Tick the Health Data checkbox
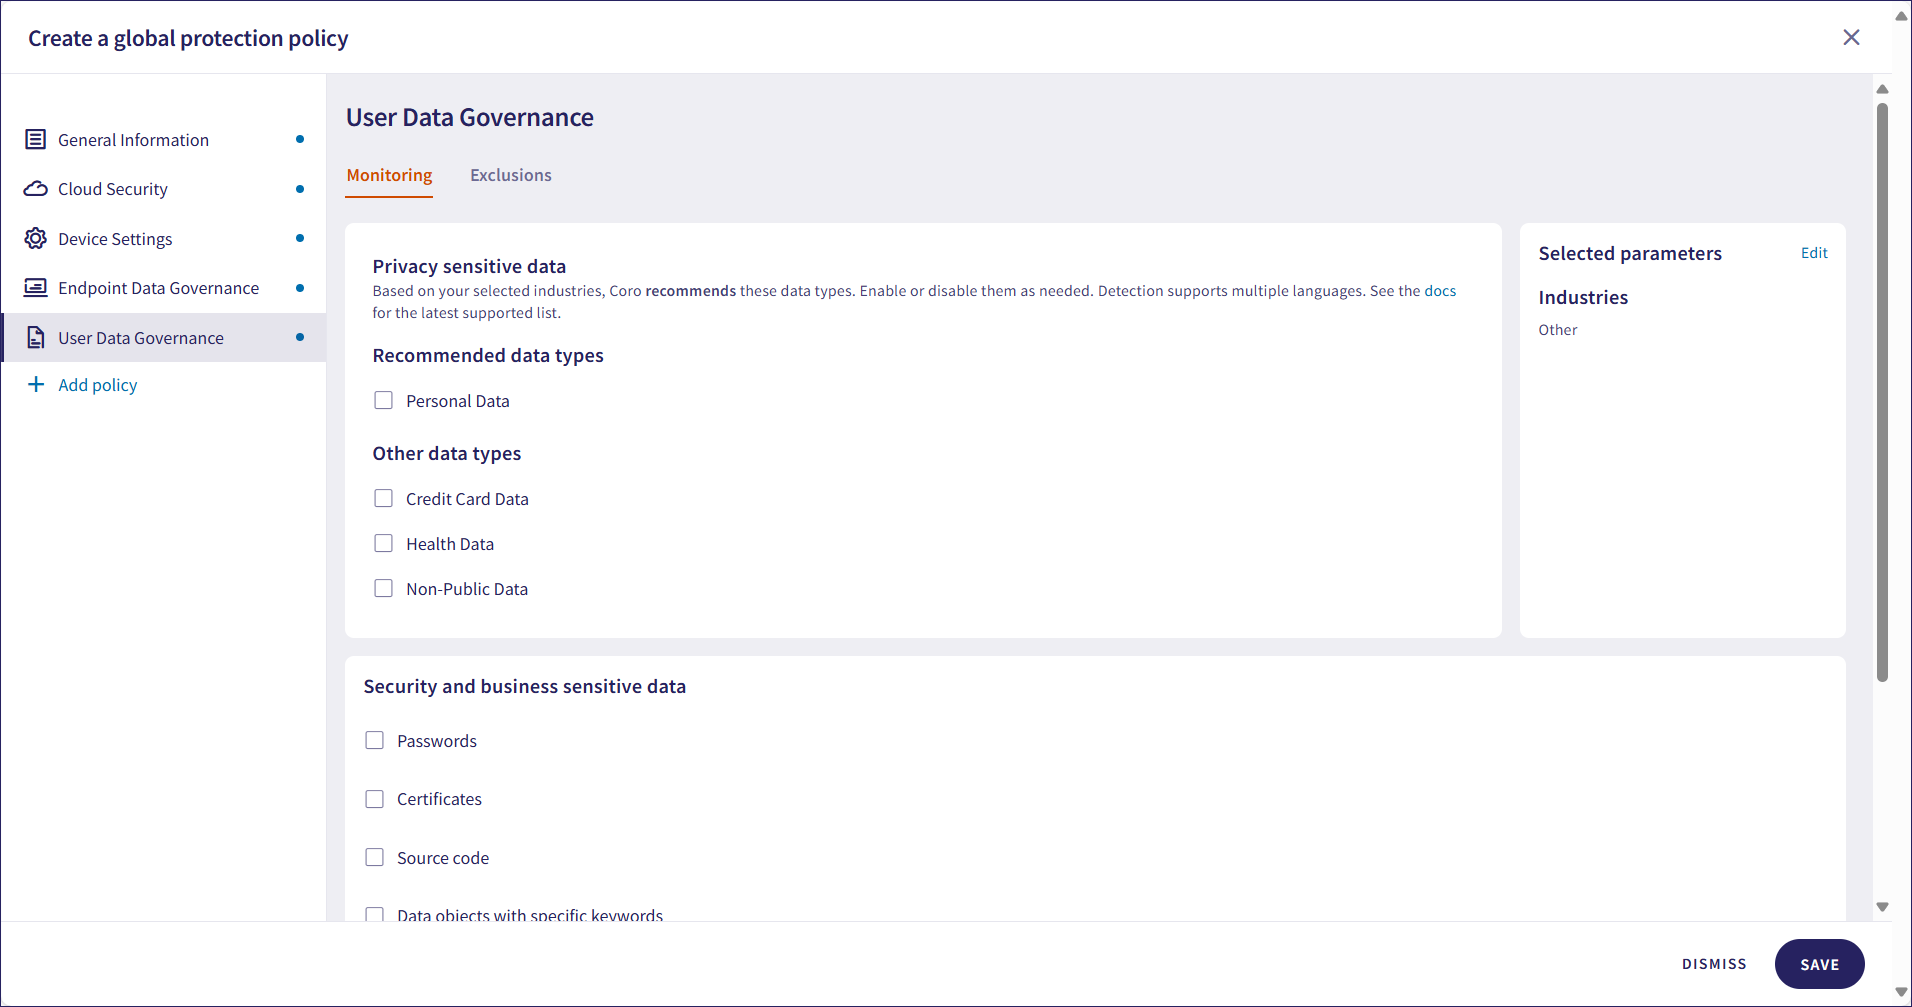1912x1007 pixels. (x=383, y=544)
